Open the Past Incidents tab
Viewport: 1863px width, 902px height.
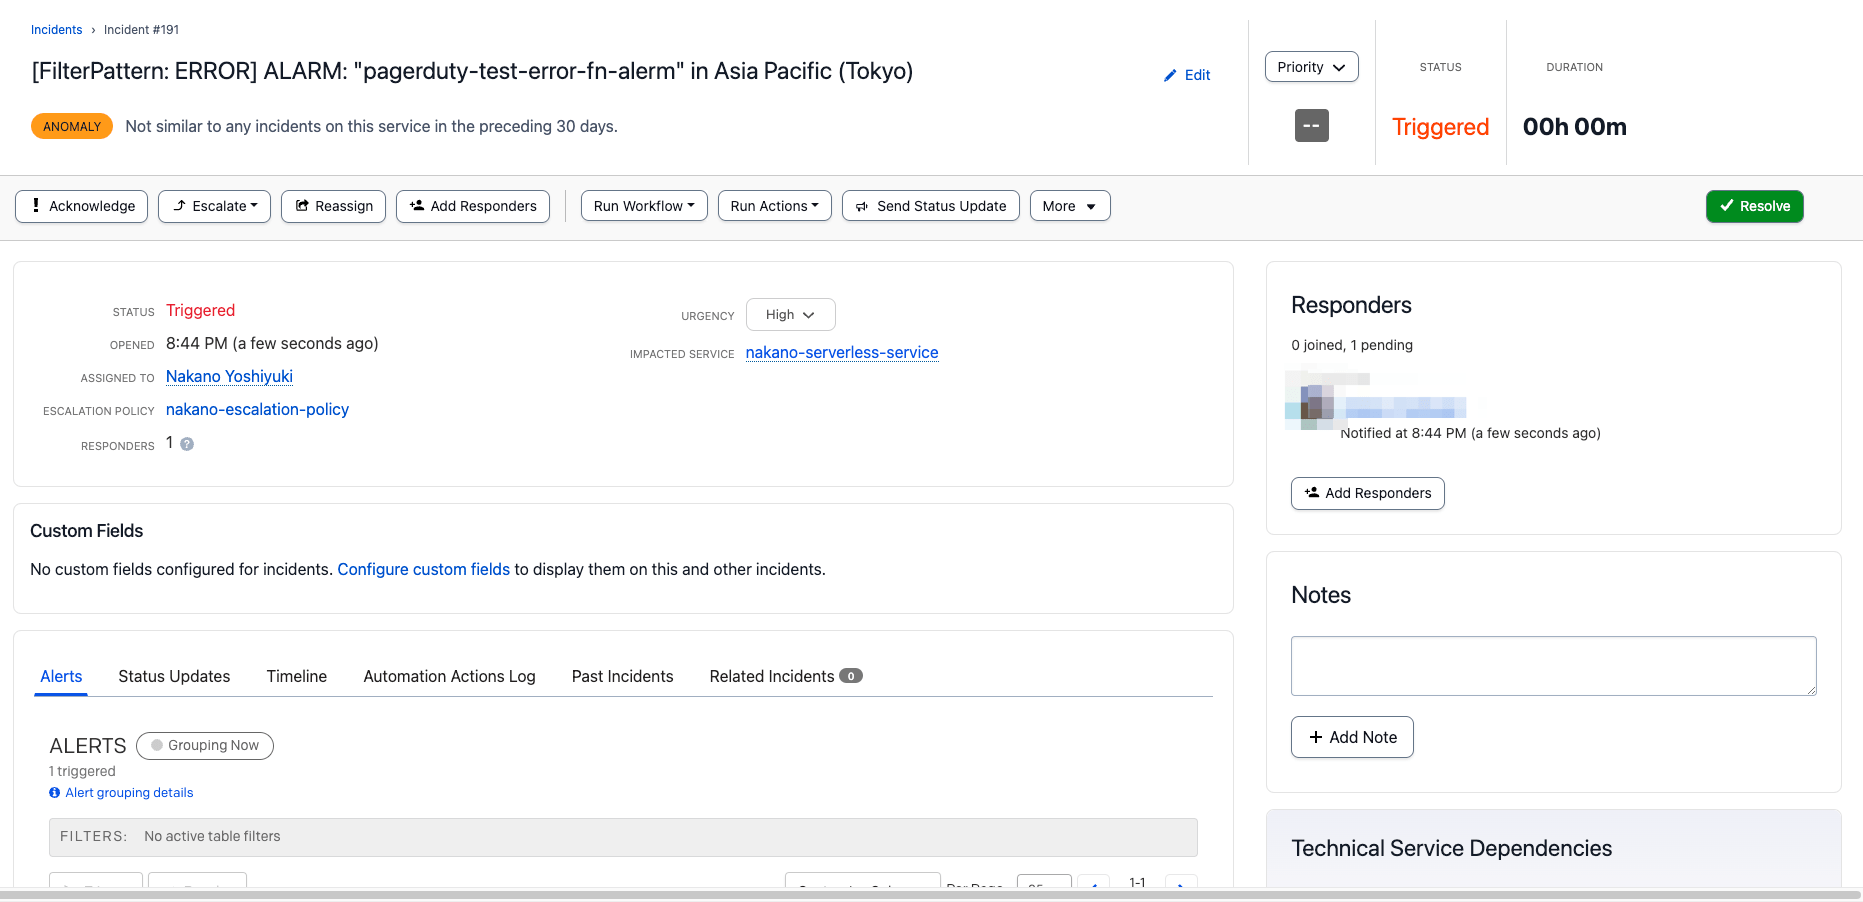tap(622, 676)
